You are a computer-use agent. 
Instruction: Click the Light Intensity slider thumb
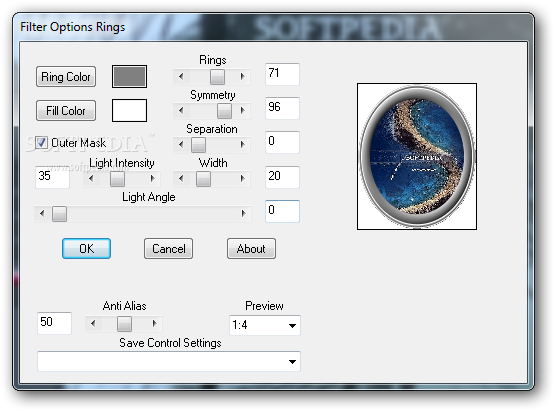coord(117,178)
